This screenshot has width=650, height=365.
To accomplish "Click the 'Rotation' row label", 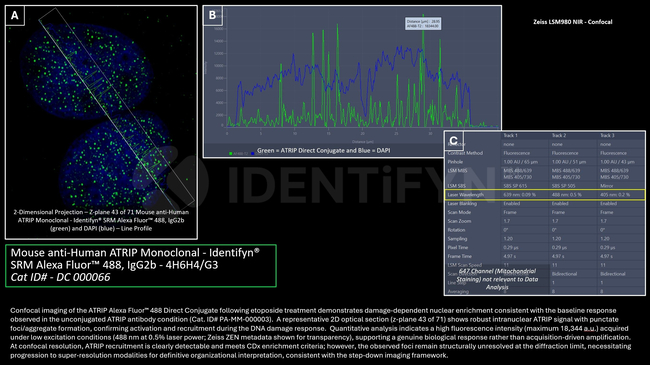I will point(456,230).
